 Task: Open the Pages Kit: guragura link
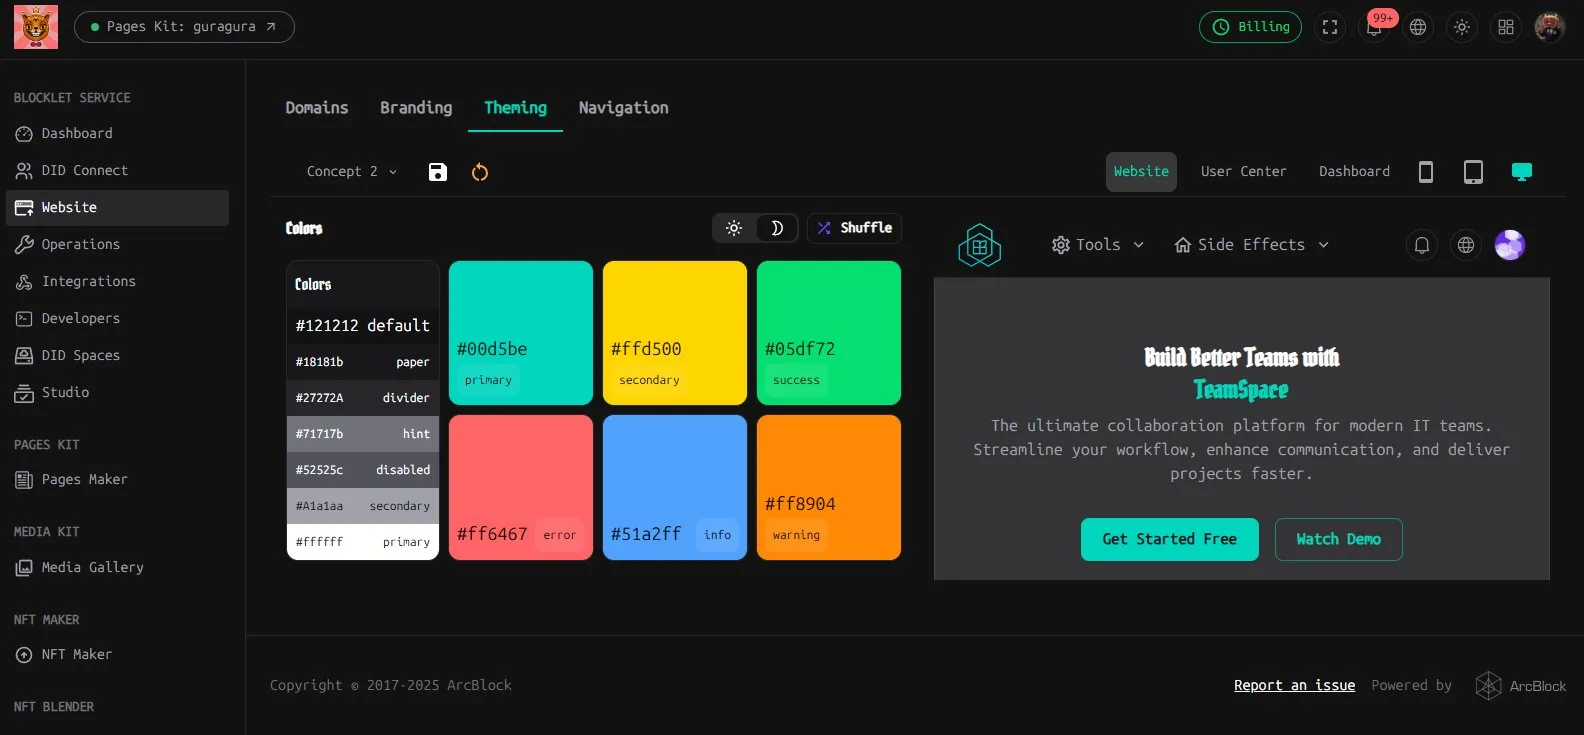point(184,27)
